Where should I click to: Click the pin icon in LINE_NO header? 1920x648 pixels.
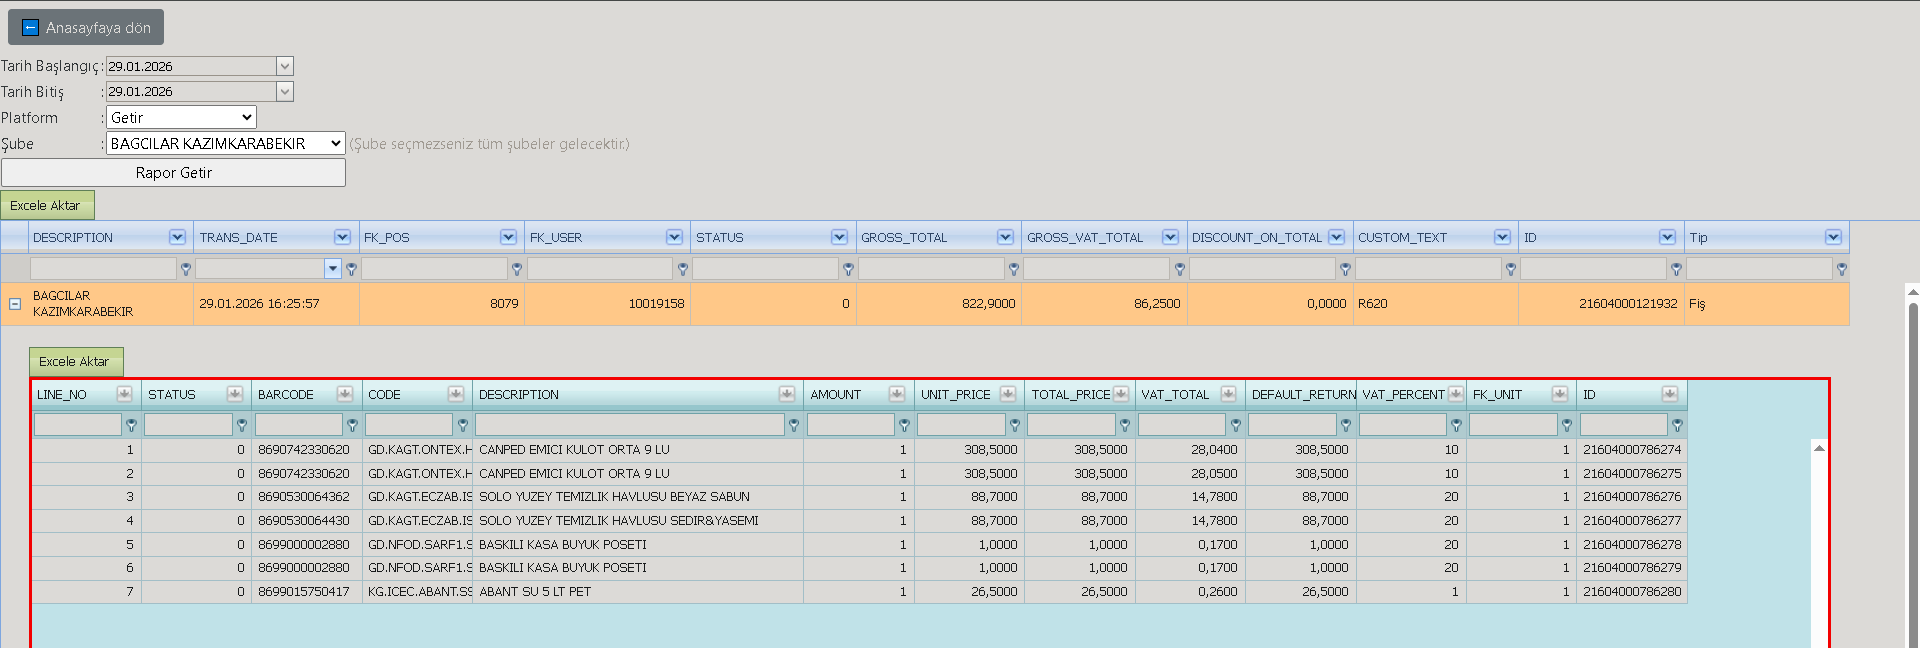[x=124, y=394]
